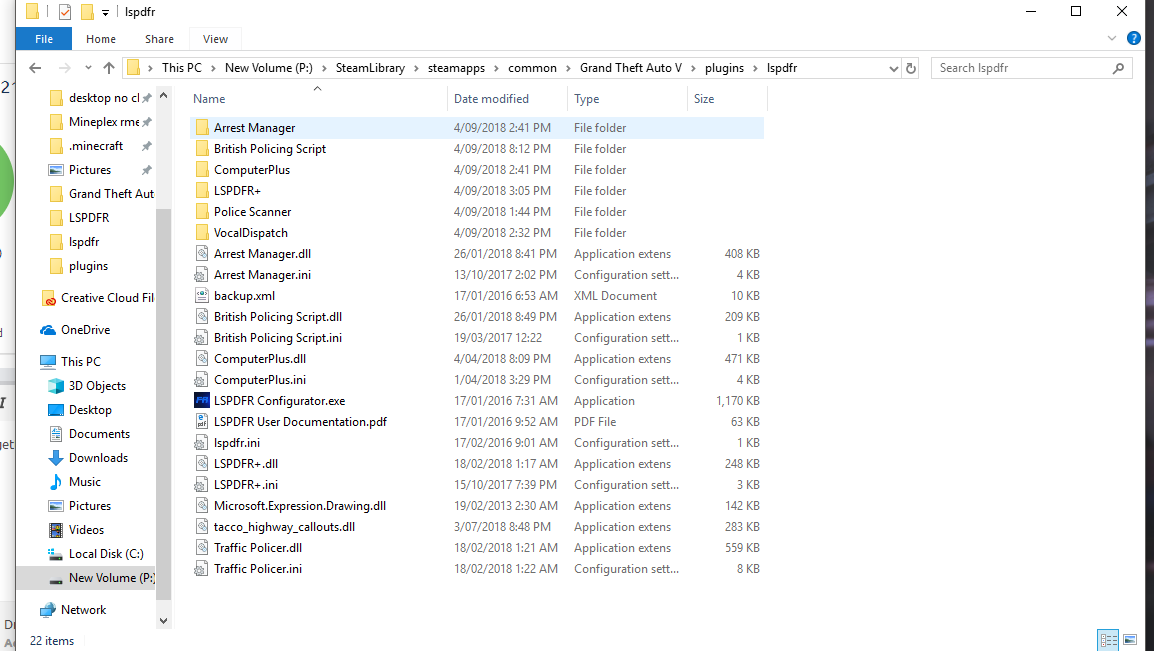This screenshot has width=1154, height=651.
Task: Select the LSPDFR Configurator.exe application icon
Action: 202,401
